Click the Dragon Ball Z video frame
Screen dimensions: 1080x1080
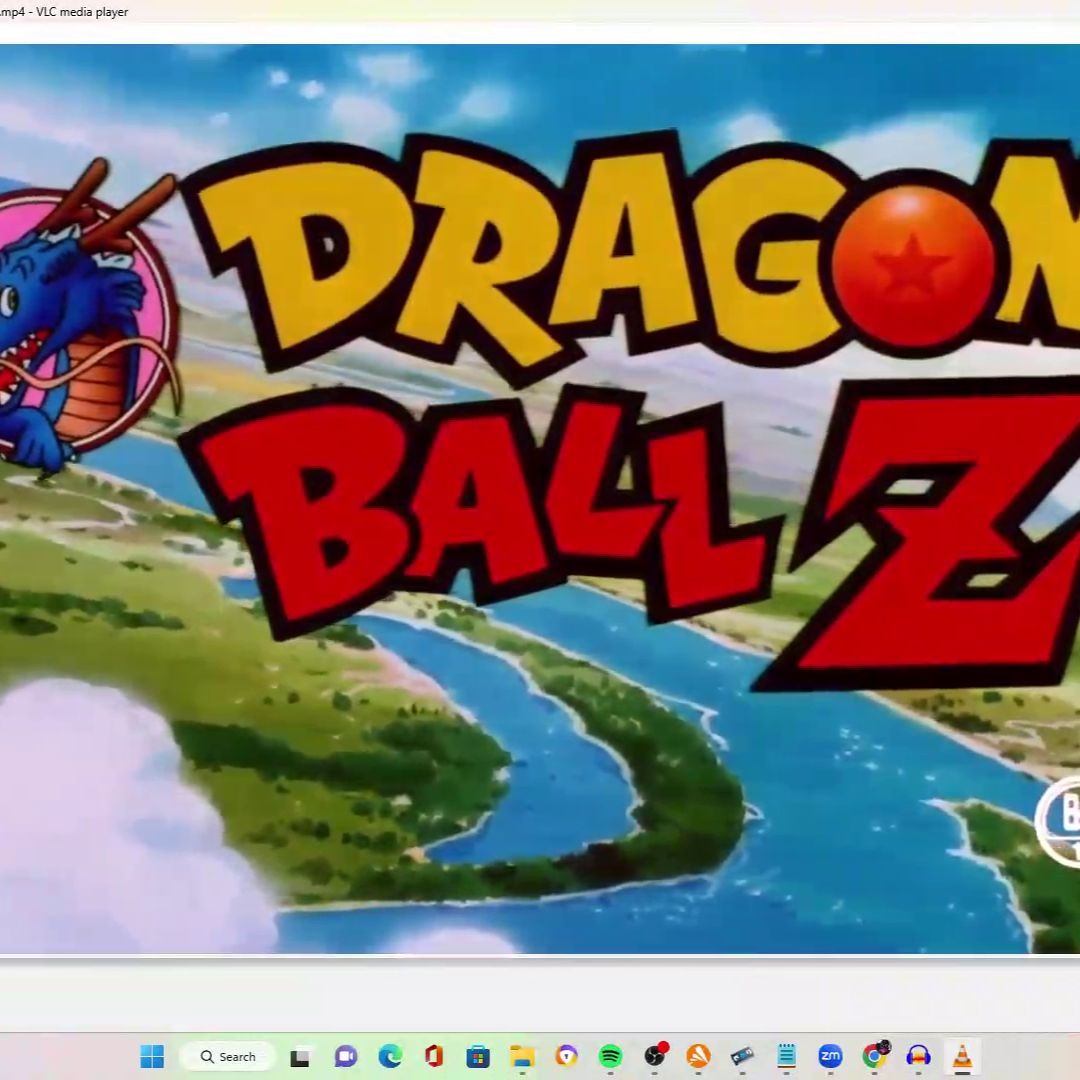coord(540,499)
